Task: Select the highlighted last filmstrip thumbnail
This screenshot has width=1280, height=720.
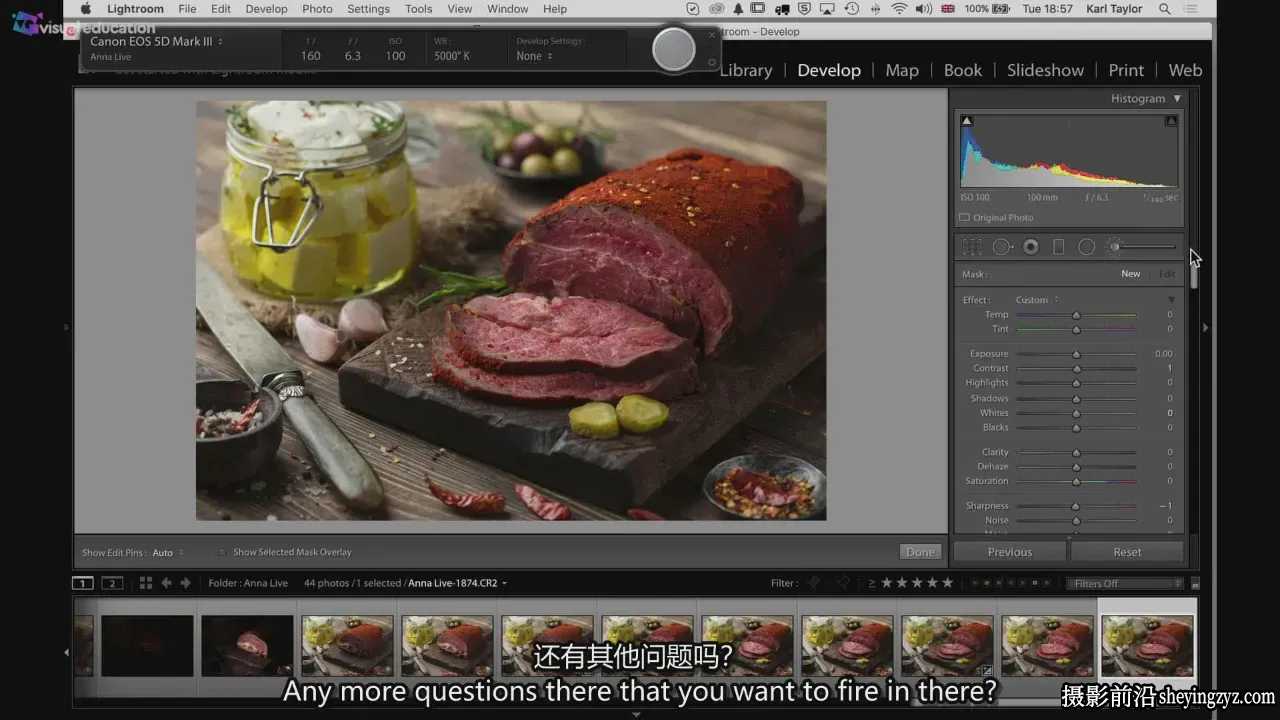Action: 1147,646
